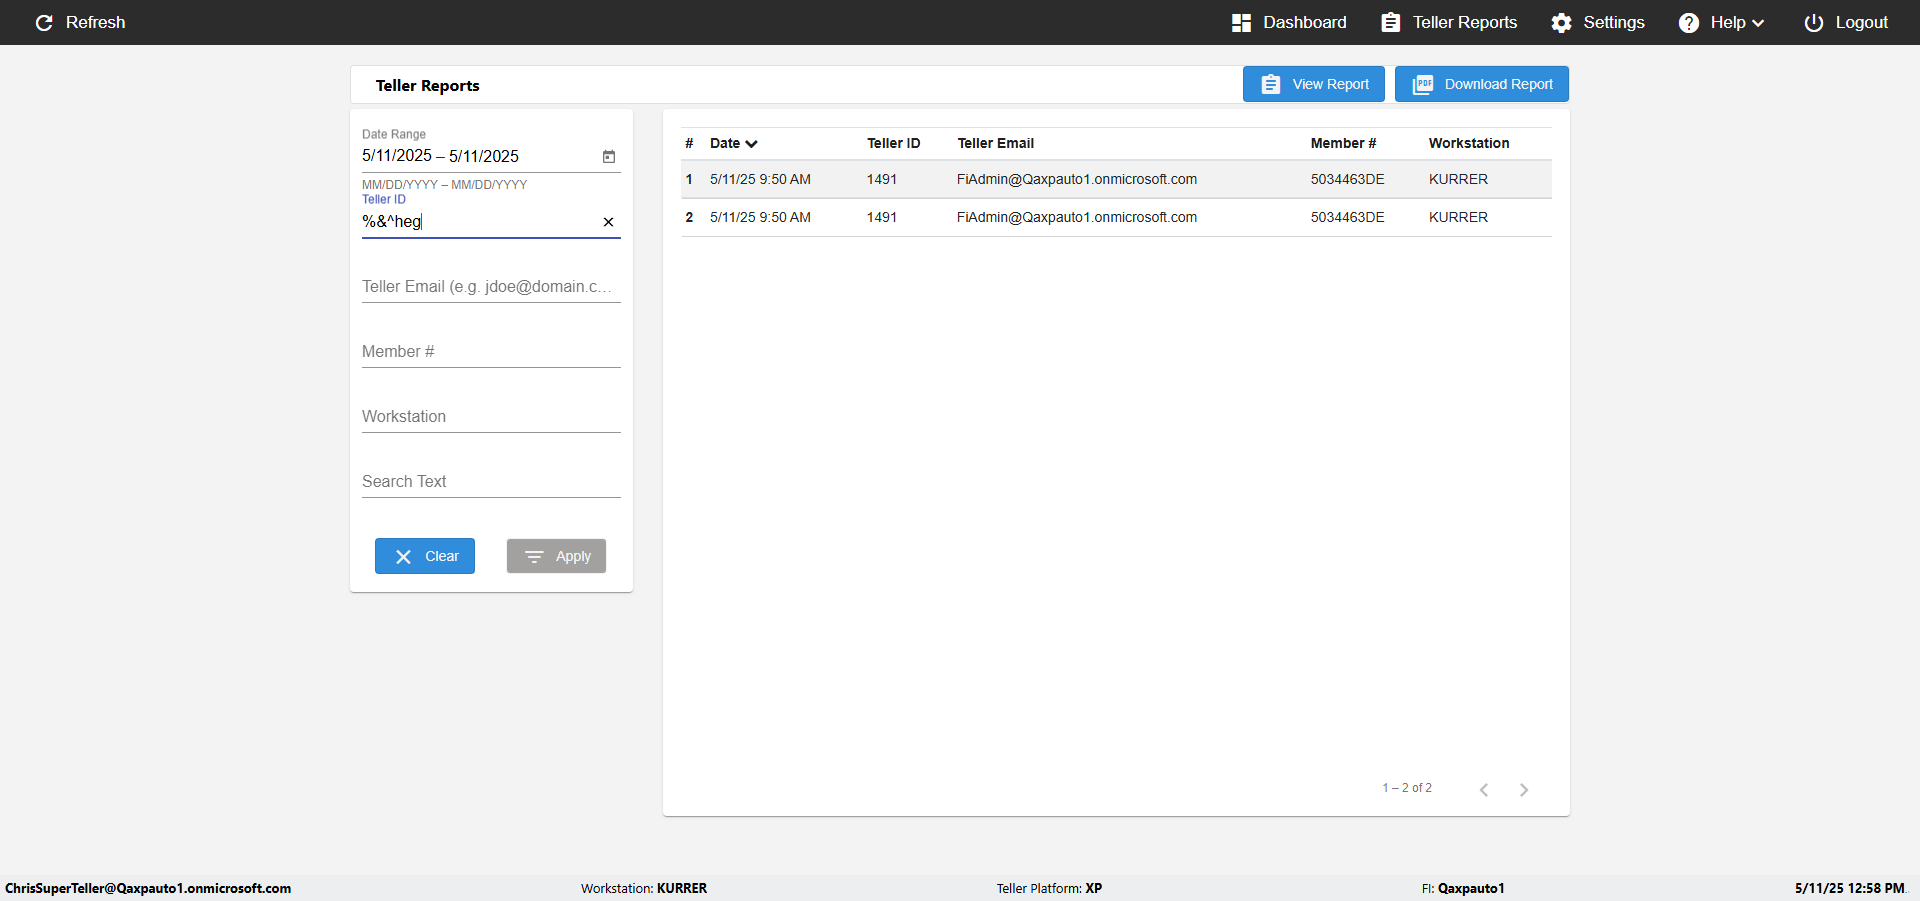1920x901 pixels.
Task: Toggle the Date column sort arrow
Action: pos(751,144)
